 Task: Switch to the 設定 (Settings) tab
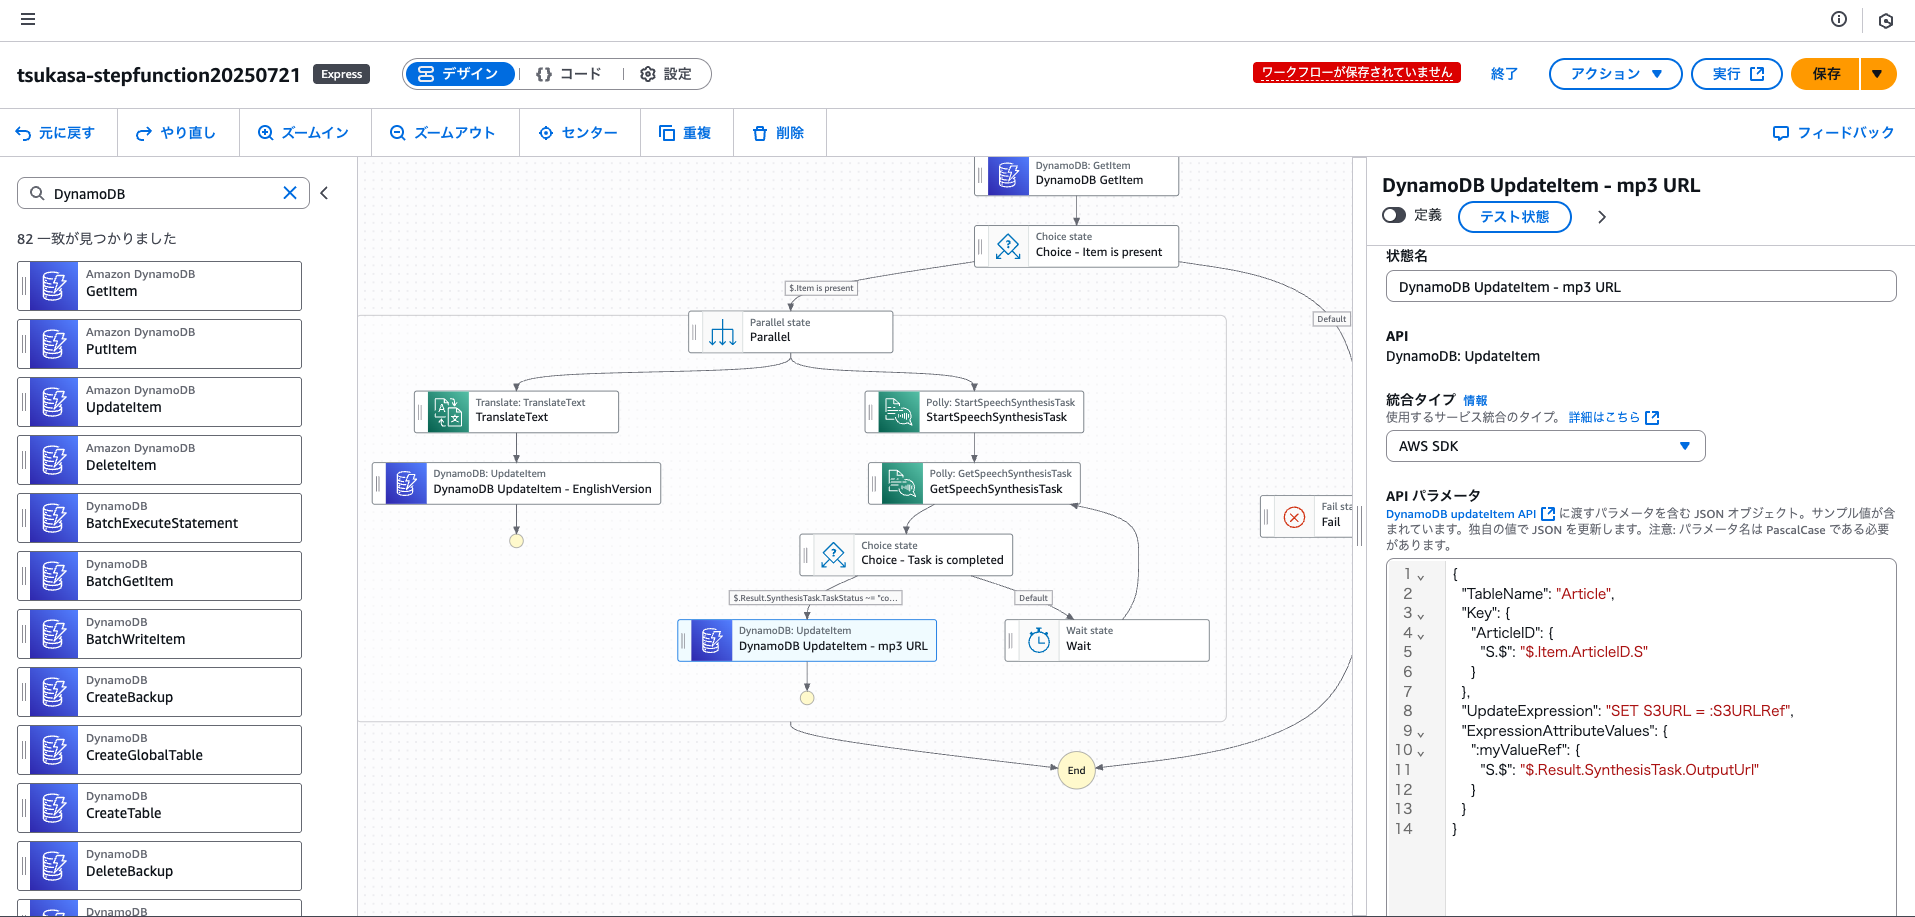click(666, 74)
